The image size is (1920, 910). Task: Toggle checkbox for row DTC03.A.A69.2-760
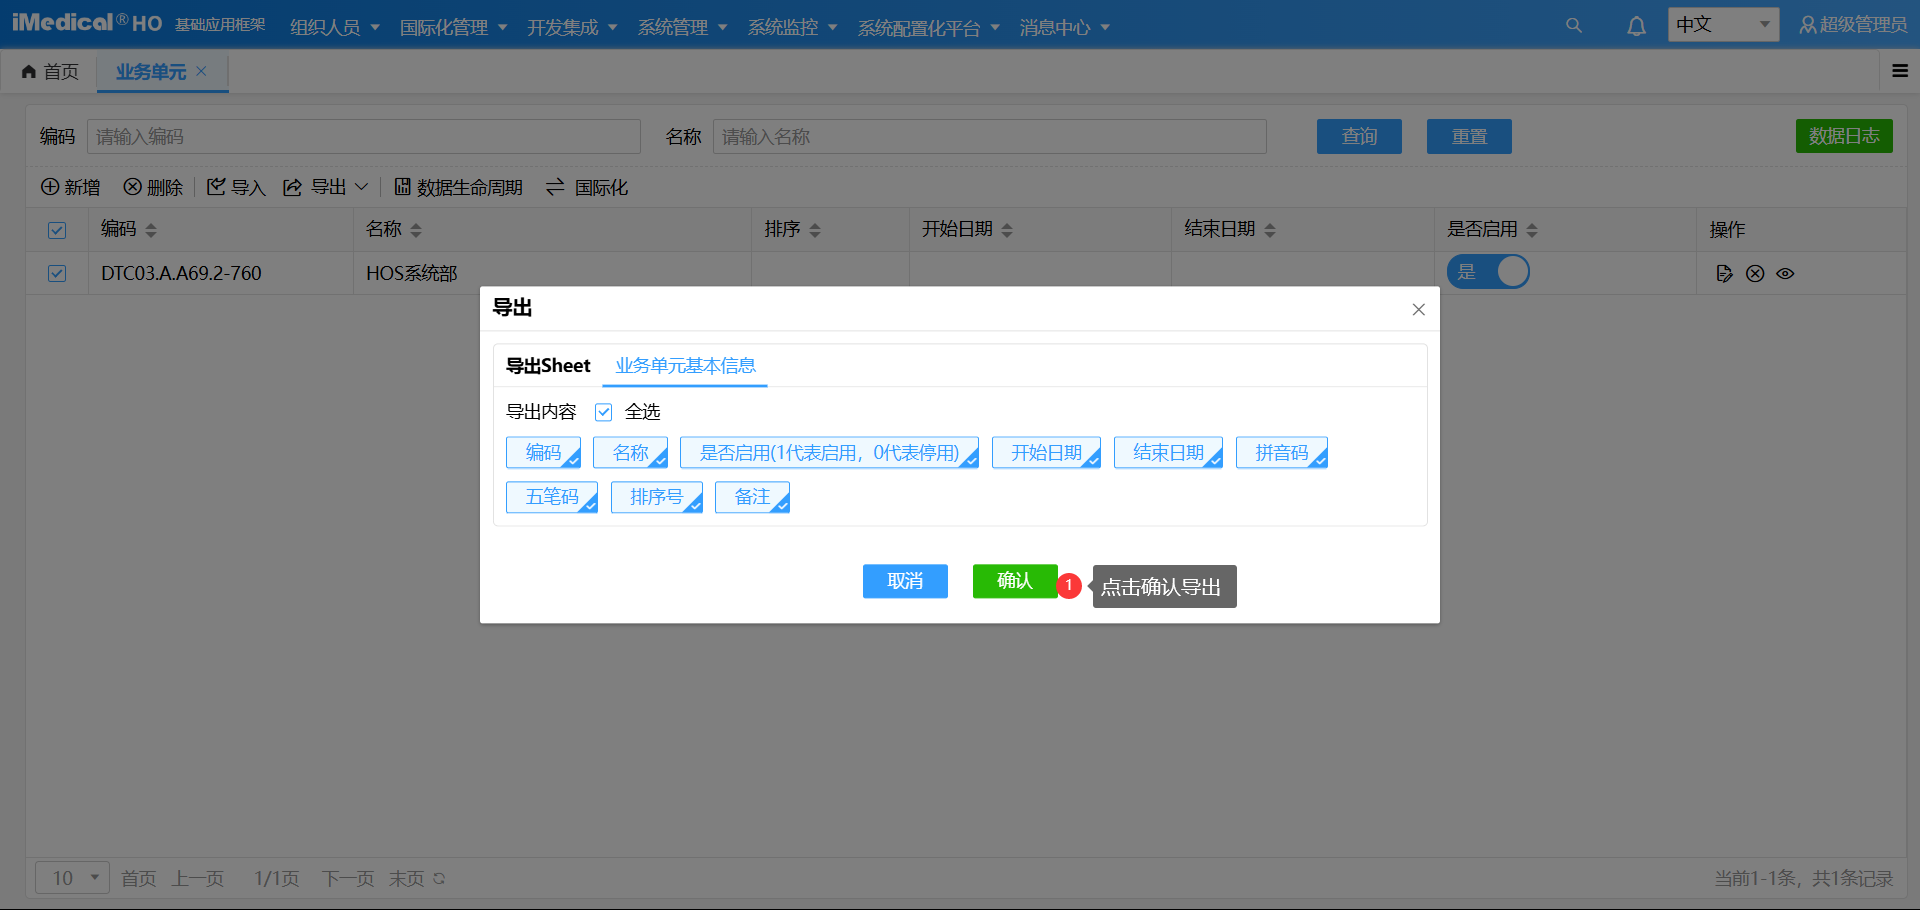tap(57, 273)
